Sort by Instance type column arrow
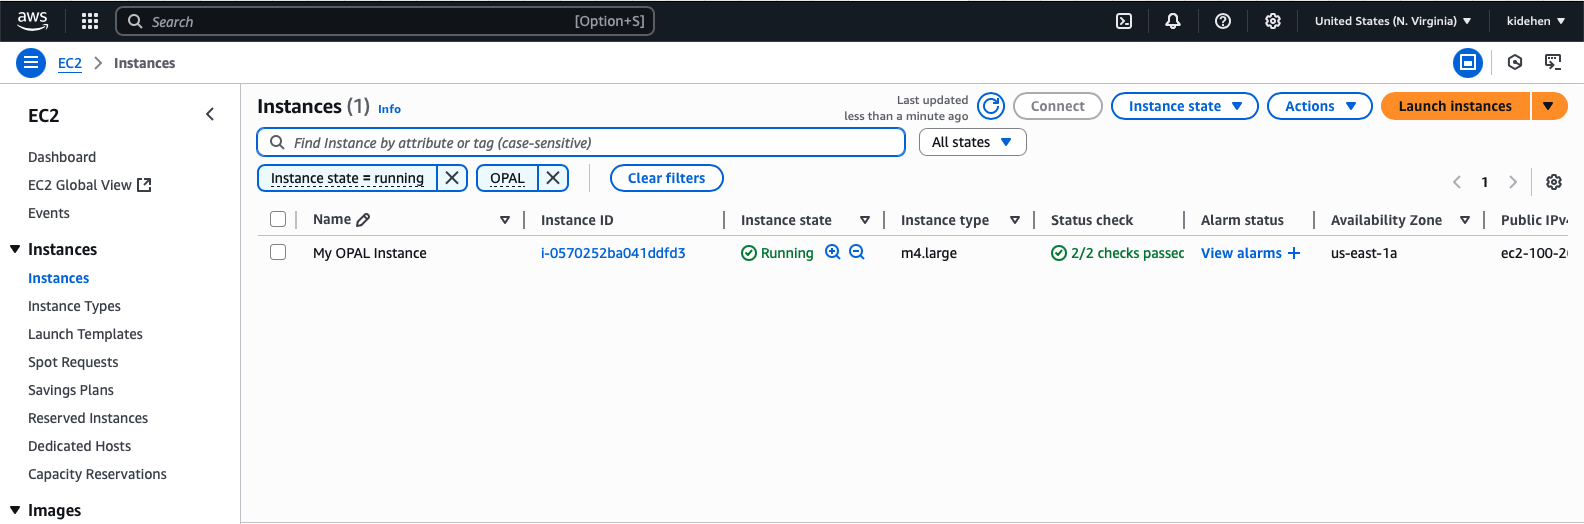The height and width of the screenshot is (524, 1584). coord(1015,220)
